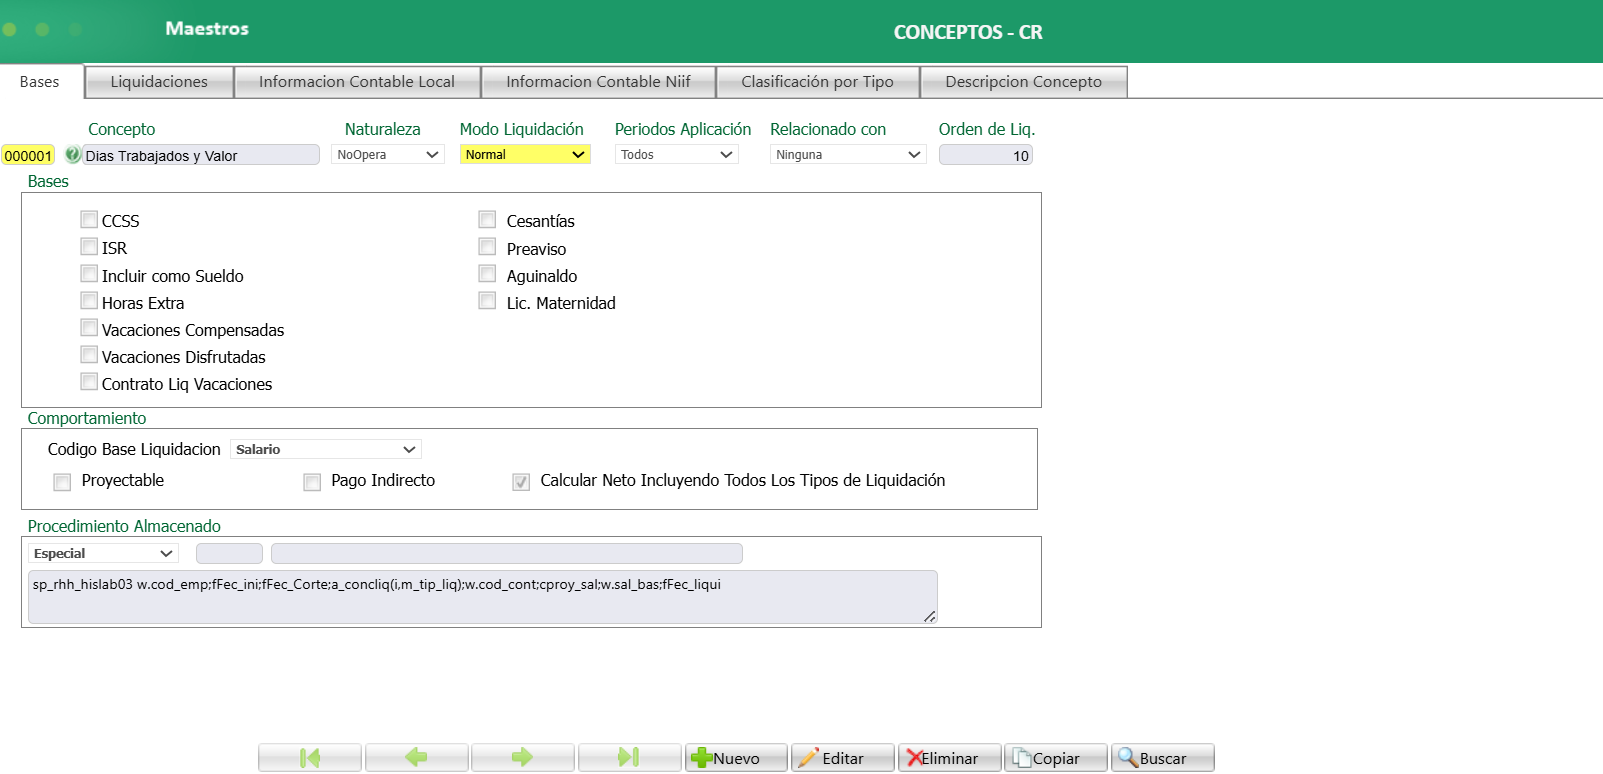Toggle the Proyectable checkbox
This screenshot has width=1603, height=774.
click(62, 482)
